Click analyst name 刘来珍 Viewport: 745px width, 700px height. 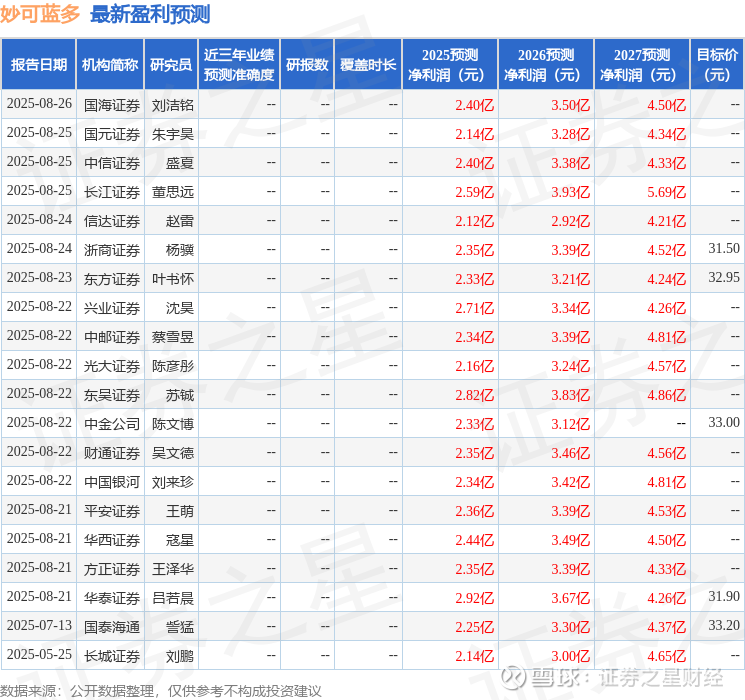coord(173,482)
